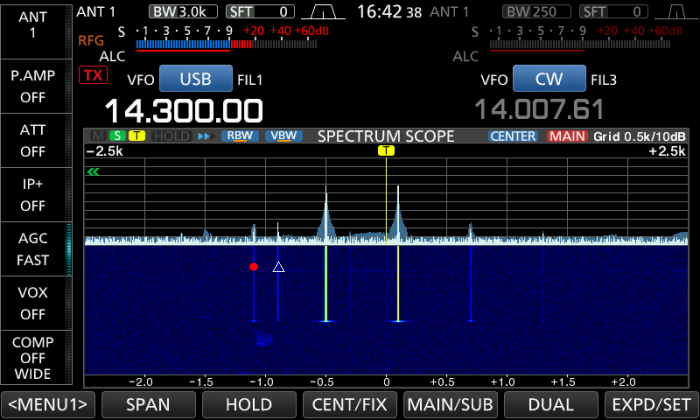
Task: Click the strong yellow signal trace on waterfall
Action: click(398, 283)
